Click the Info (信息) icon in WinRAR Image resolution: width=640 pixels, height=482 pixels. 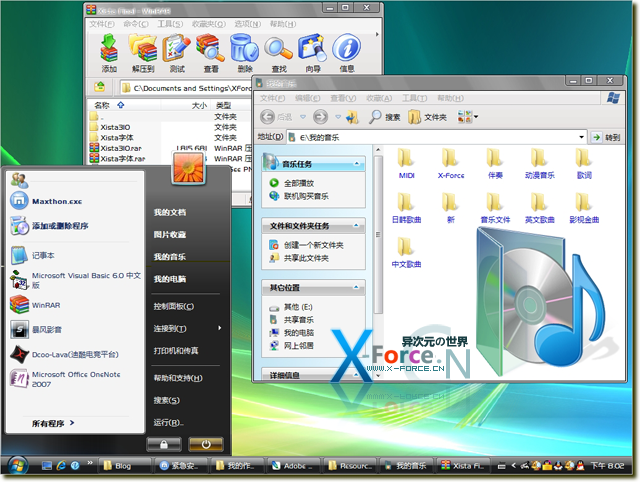click(347, 53)
